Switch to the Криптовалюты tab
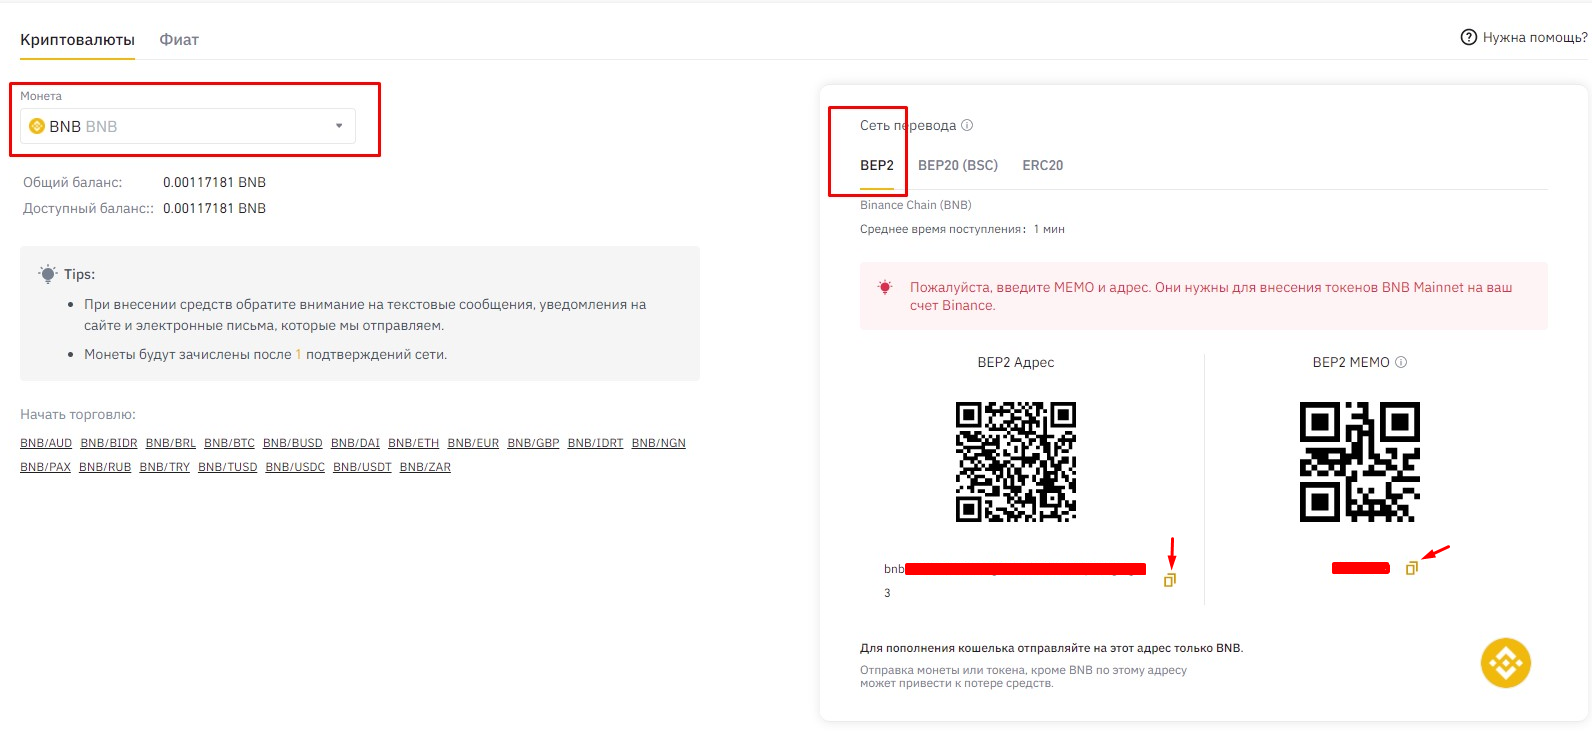 click(x=77, y=40)
